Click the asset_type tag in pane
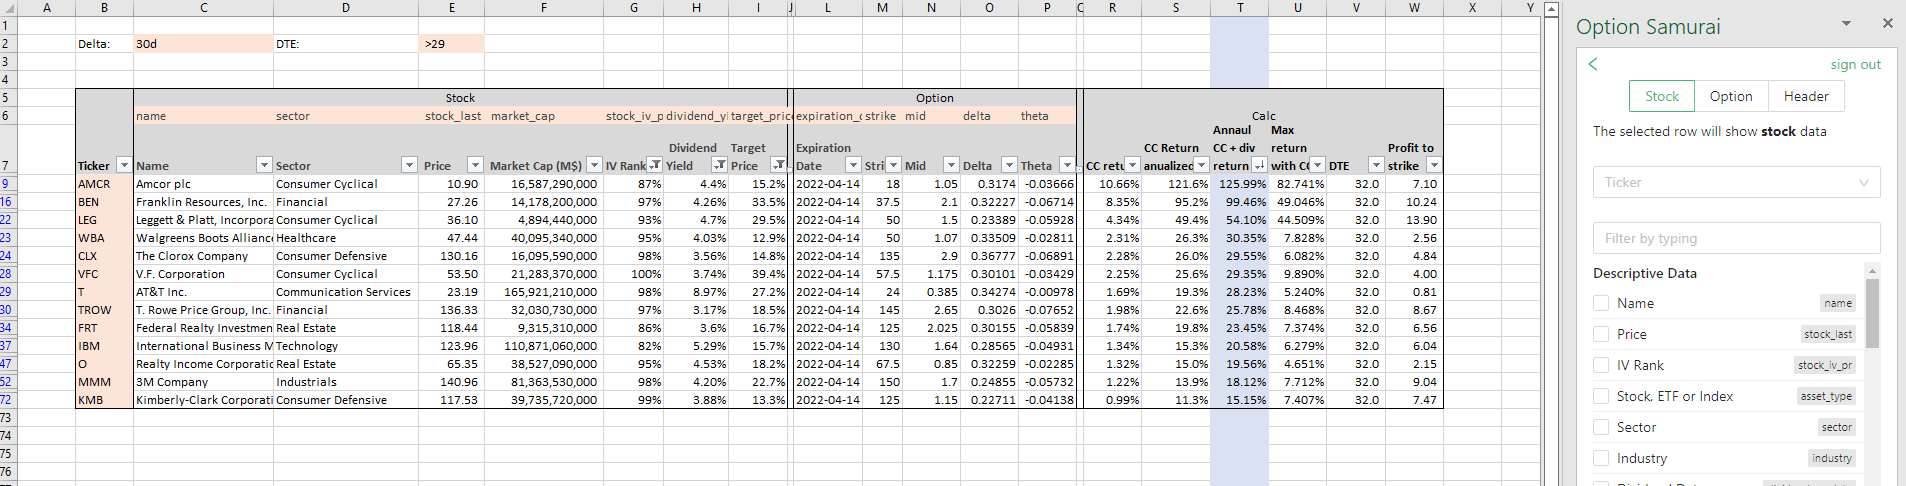This screenshot has height=486, width=1906. point(1826,396)
